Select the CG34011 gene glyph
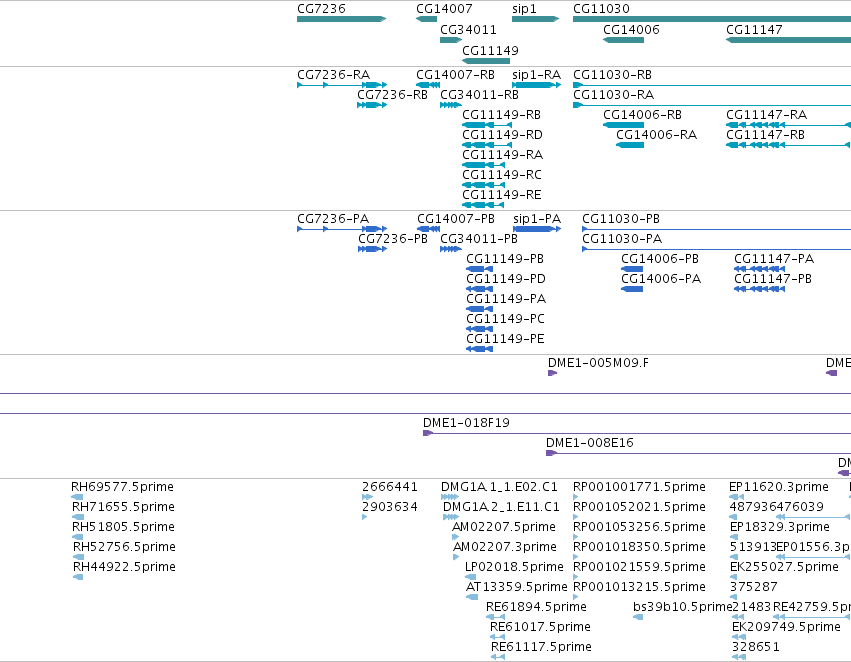Screen dimensions: 851x662 451,40
